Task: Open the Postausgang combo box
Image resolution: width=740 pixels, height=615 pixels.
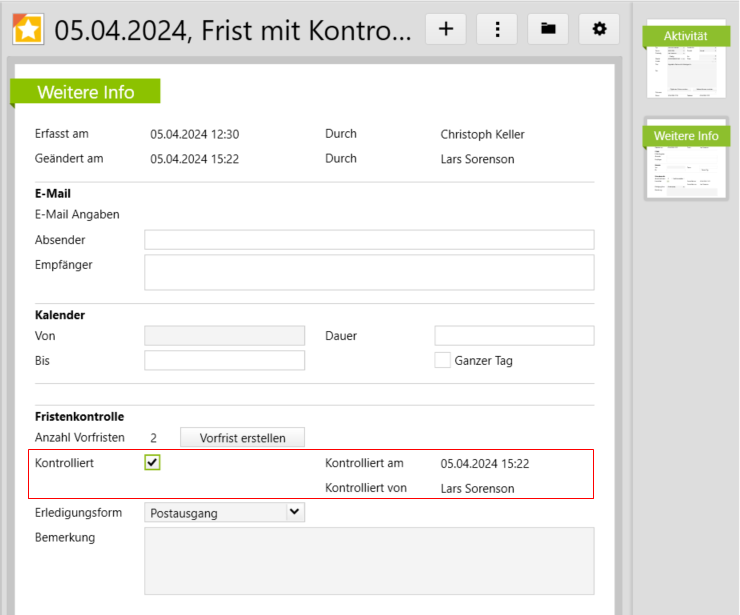Action: [x=215, y=513]
